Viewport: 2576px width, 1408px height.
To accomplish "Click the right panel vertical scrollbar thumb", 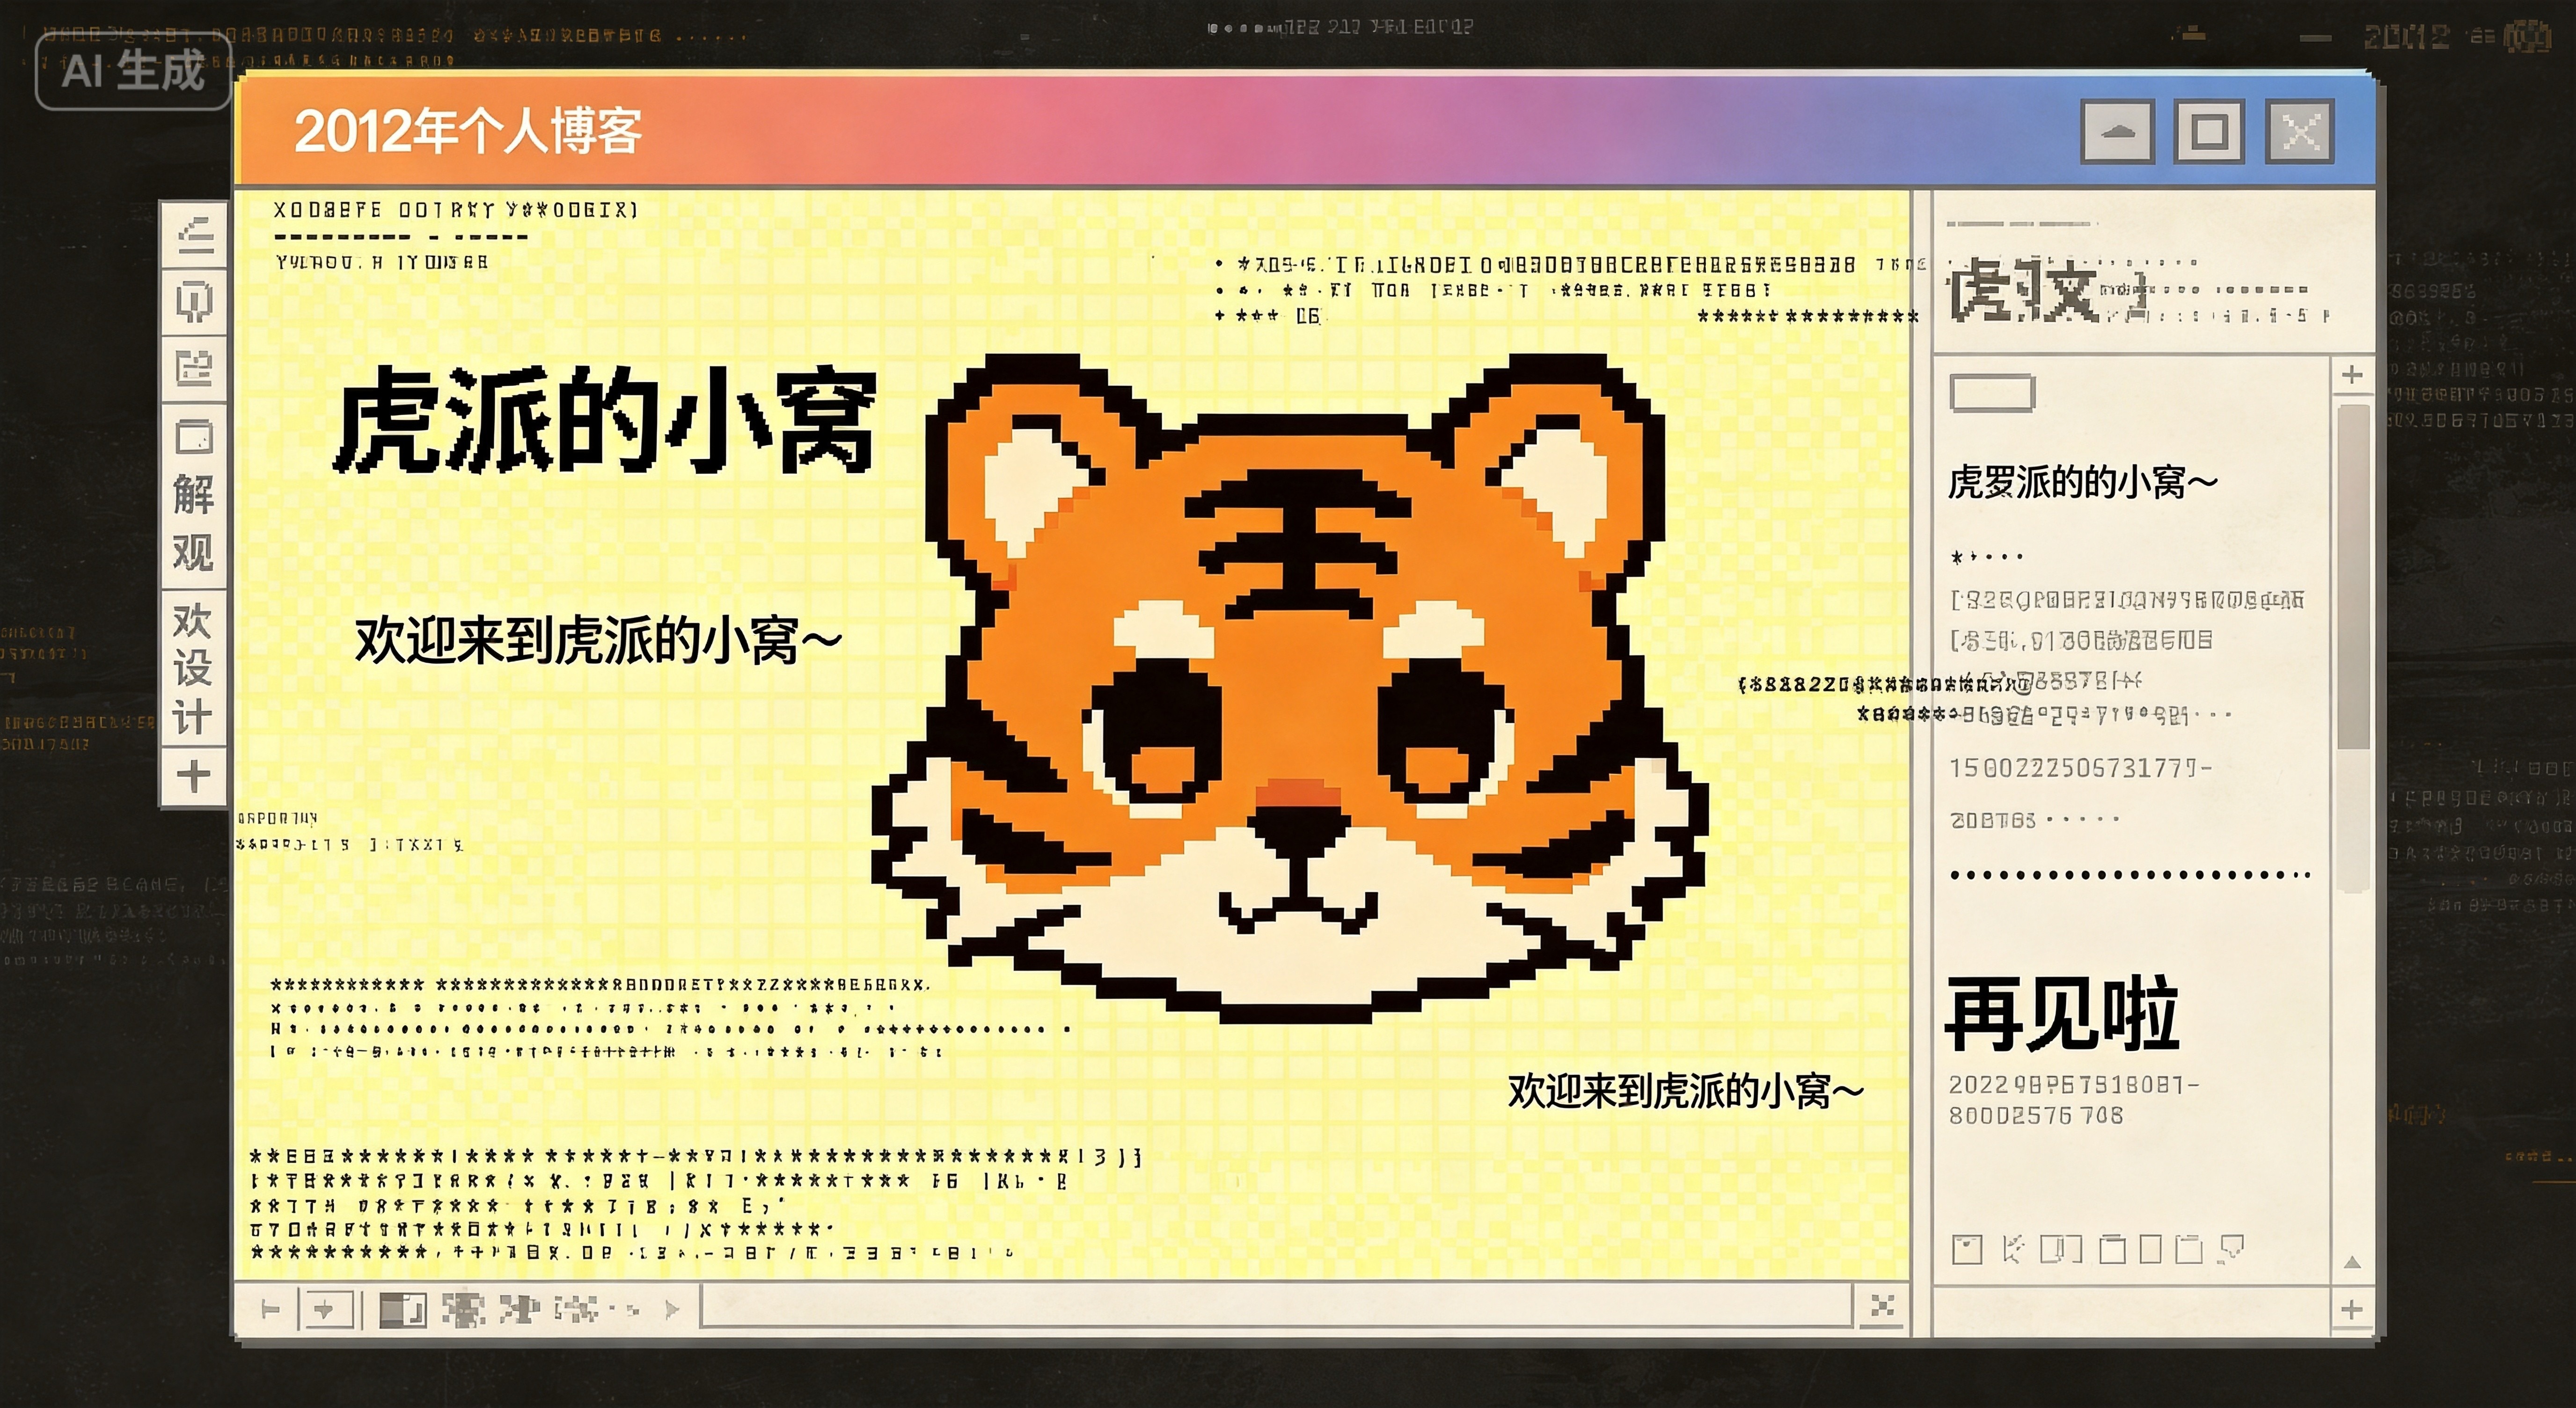I will pyautogui.click(x=2354, y=576).
